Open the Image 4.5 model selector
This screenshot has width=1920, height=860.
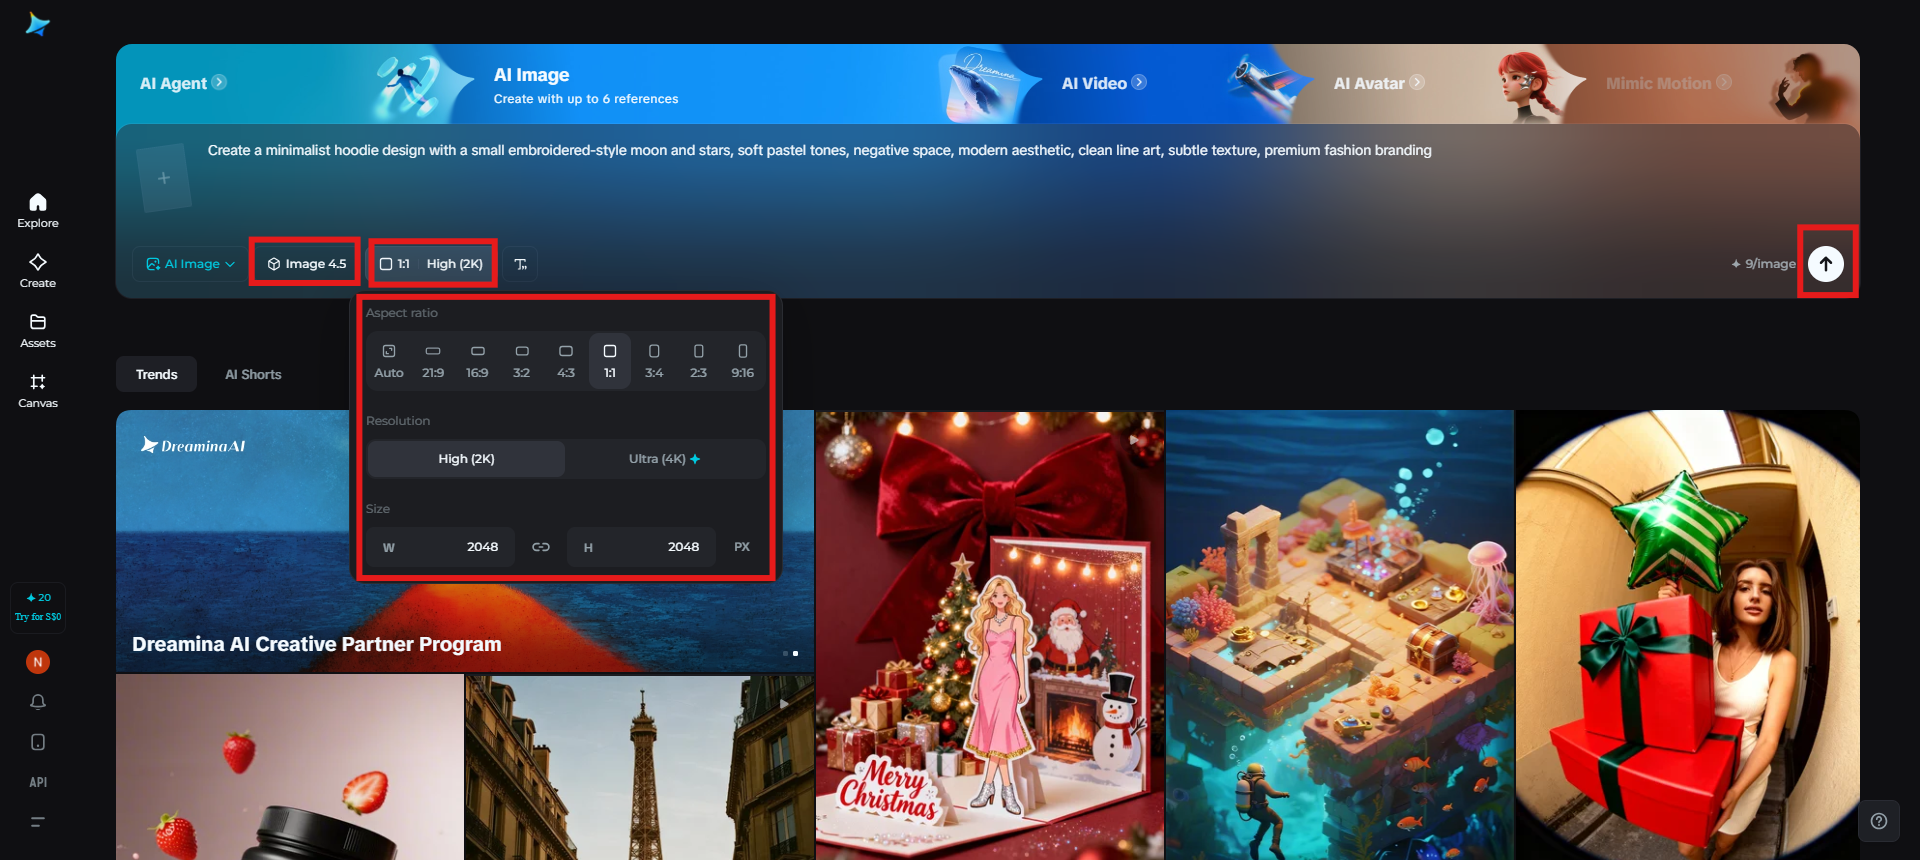point(306,264)
